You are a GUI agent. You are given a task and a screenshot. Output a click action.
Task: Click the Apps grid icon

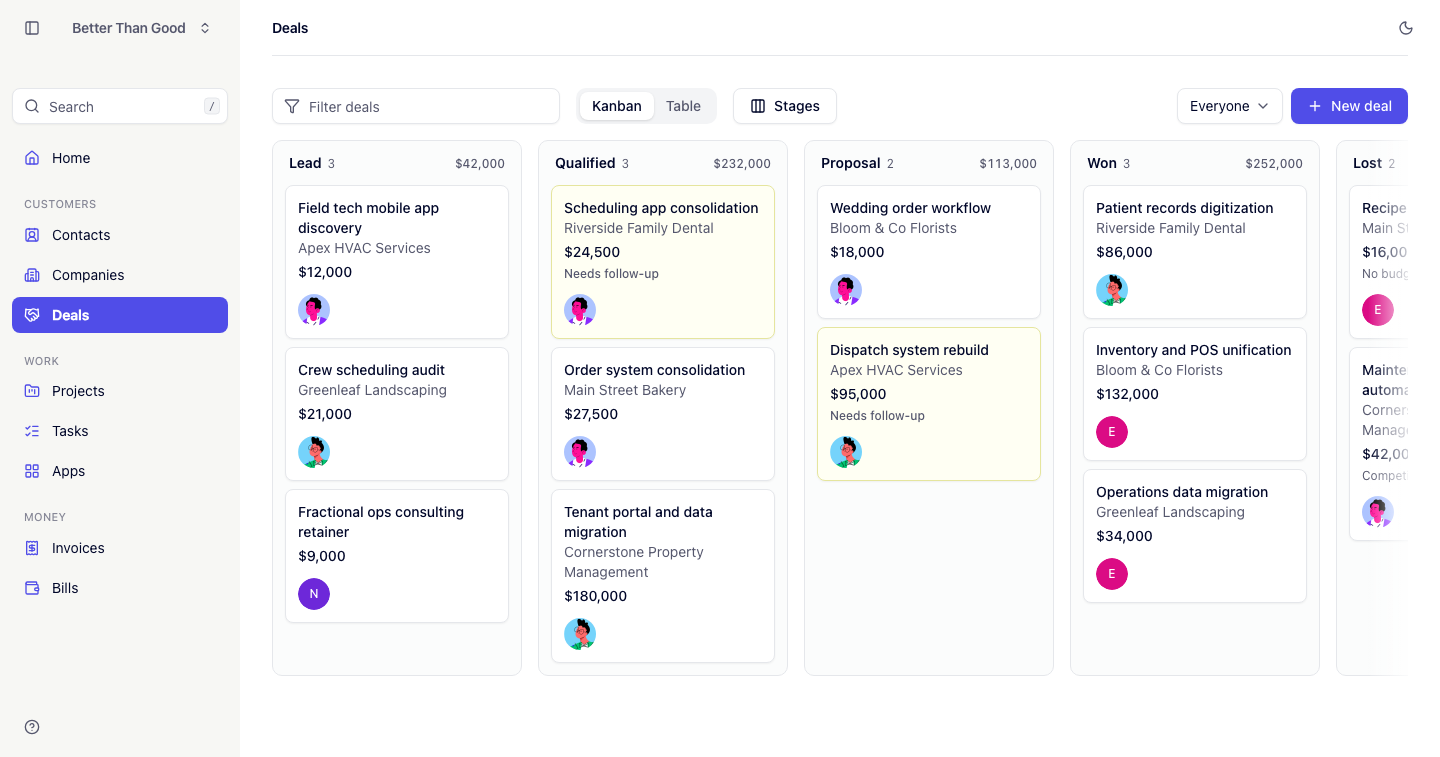click(32, 471)
